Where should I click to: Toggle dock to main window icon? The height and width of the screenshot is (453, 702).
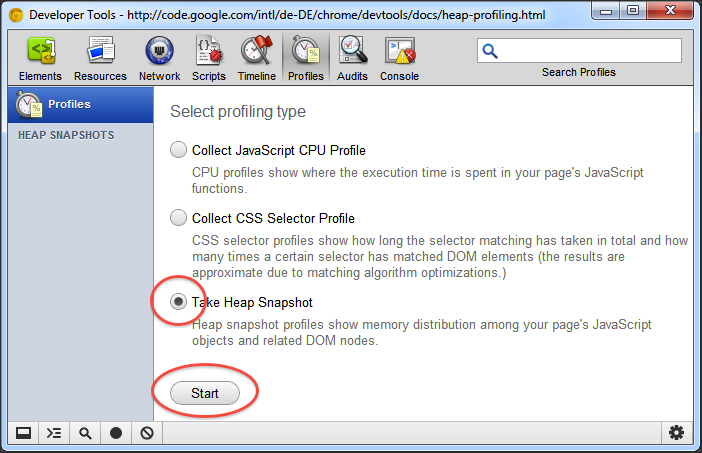pos(23,433)
